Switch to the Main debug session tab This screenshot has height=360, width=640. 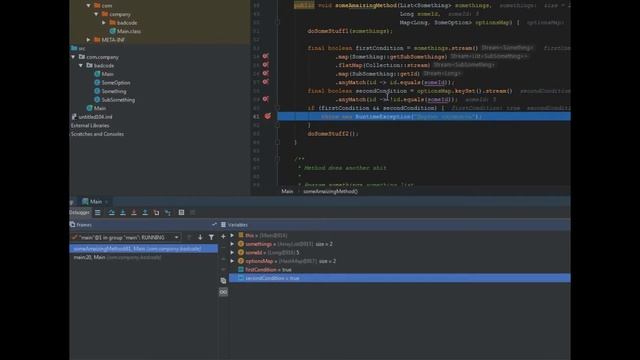coord(93,202)
